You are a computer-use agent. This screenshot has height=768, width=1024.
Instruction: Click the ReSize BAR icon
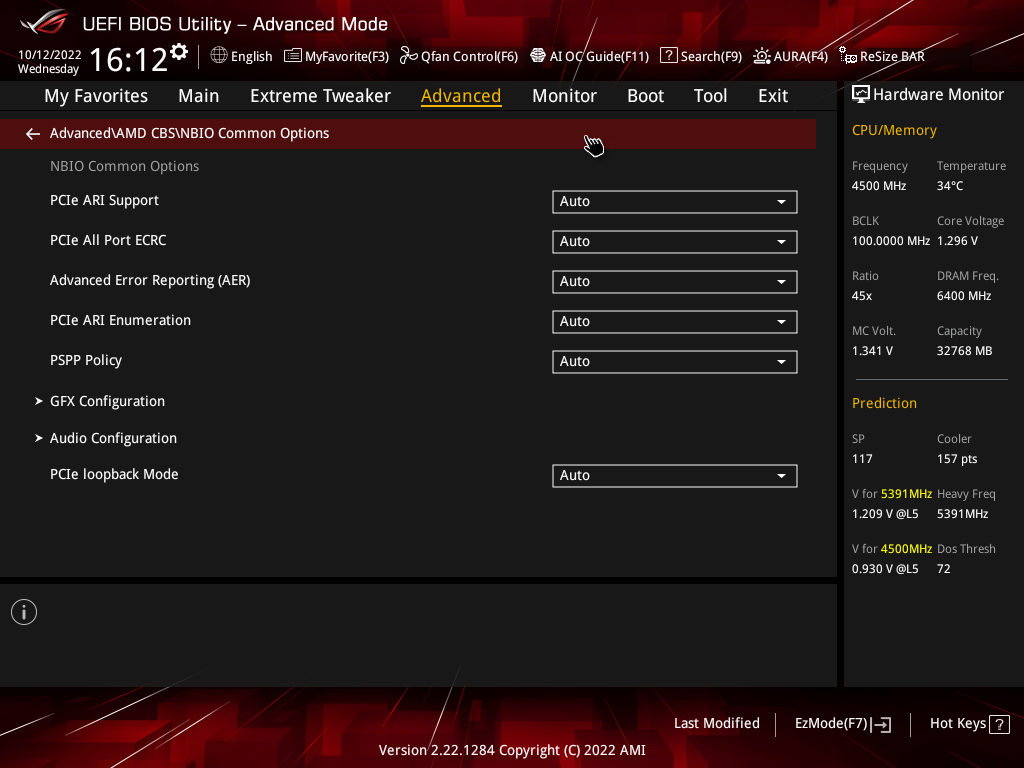848,56
